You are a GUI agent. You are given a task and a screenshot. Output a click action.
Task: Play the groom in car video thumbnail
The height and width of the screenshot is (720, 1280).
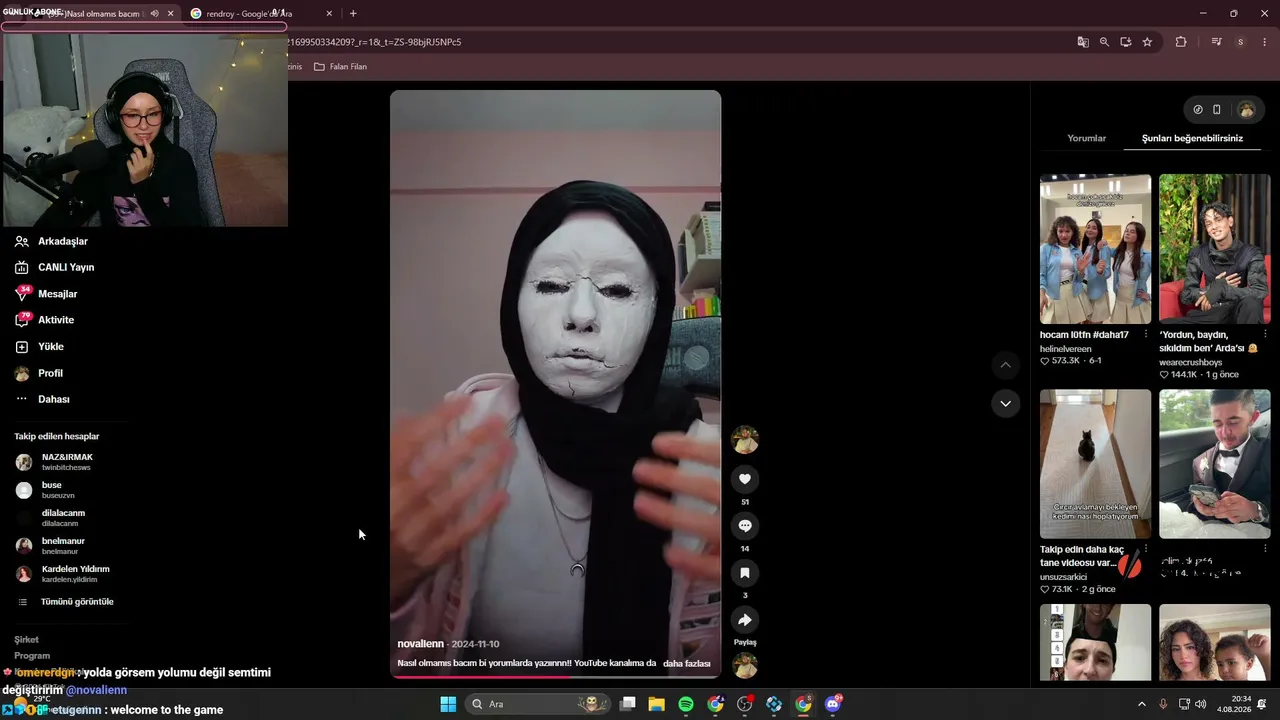point(1214,464)
